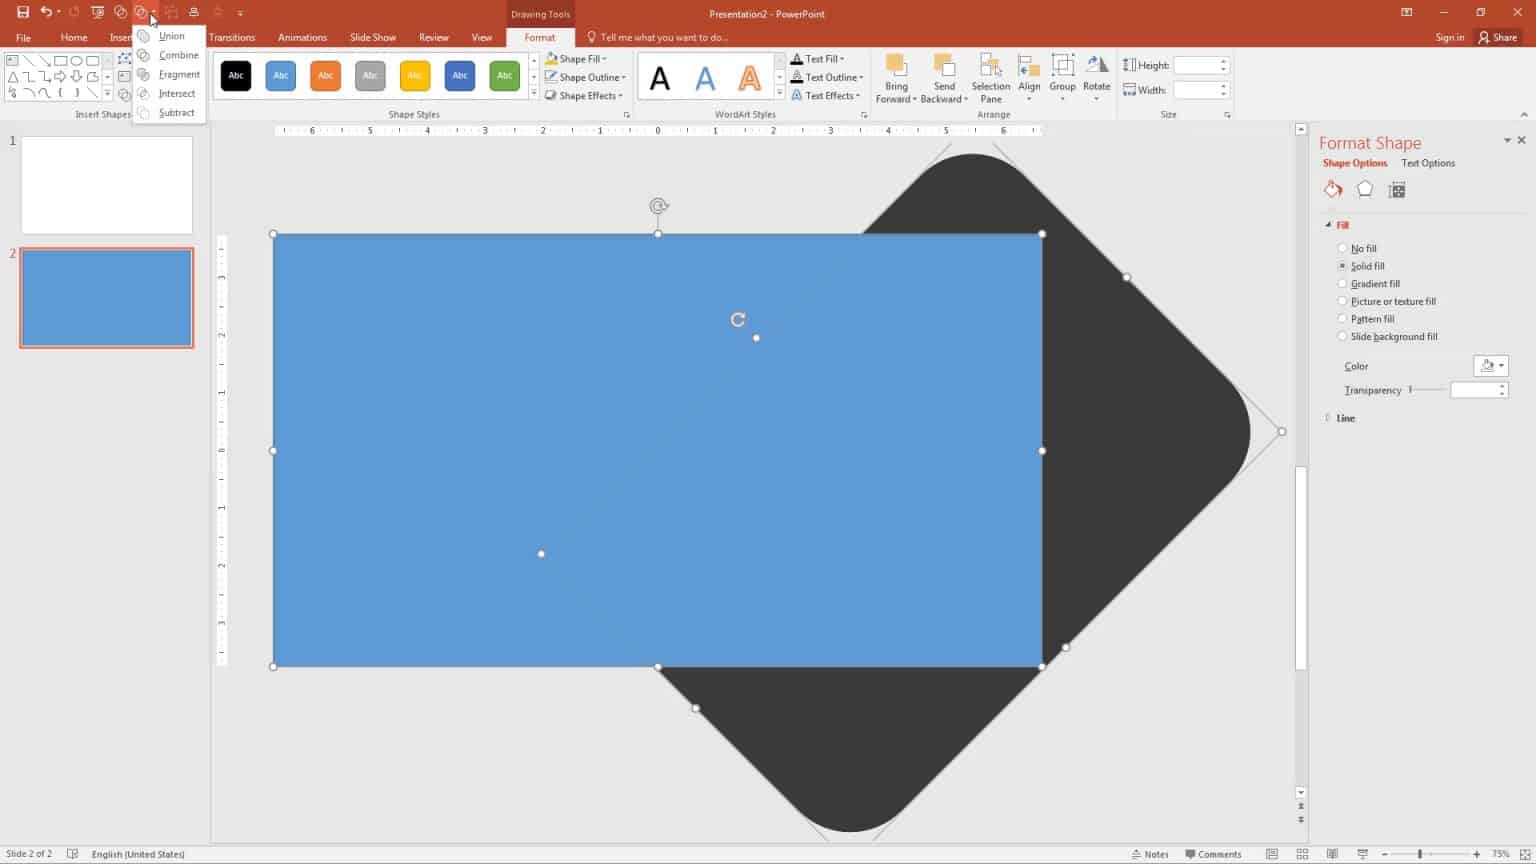Screen dimensions: 1536x864
Task: Switch to the Animations ribbon tab
Action: (x=302, y=37)
